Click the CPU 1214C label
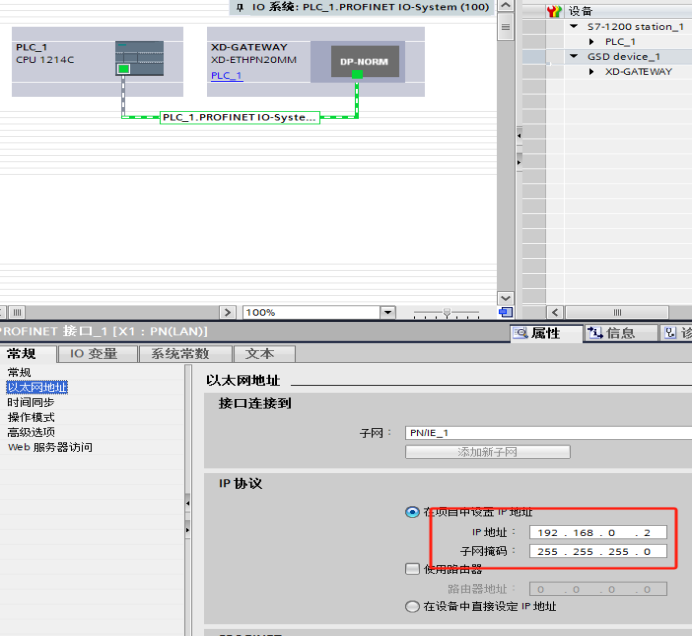The image size is (692, 636). tap(45, 60)
